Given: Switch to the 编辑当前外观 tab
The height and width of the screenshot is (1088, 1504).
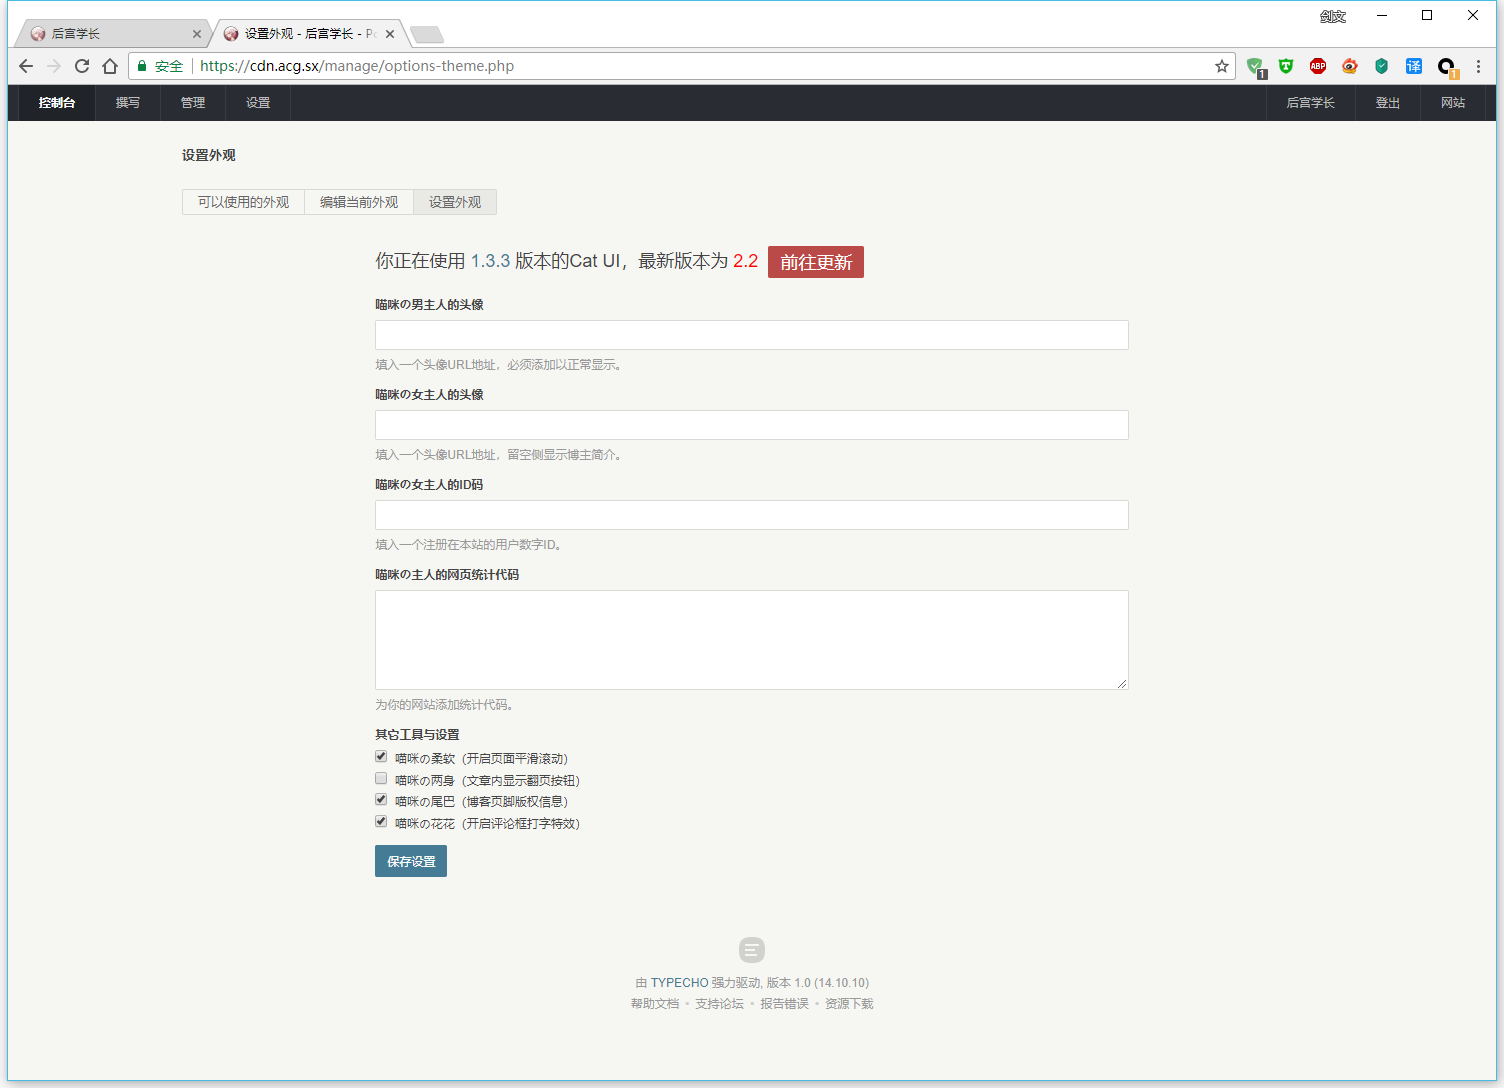Looking at the screenshot, I should click(359, 202).
